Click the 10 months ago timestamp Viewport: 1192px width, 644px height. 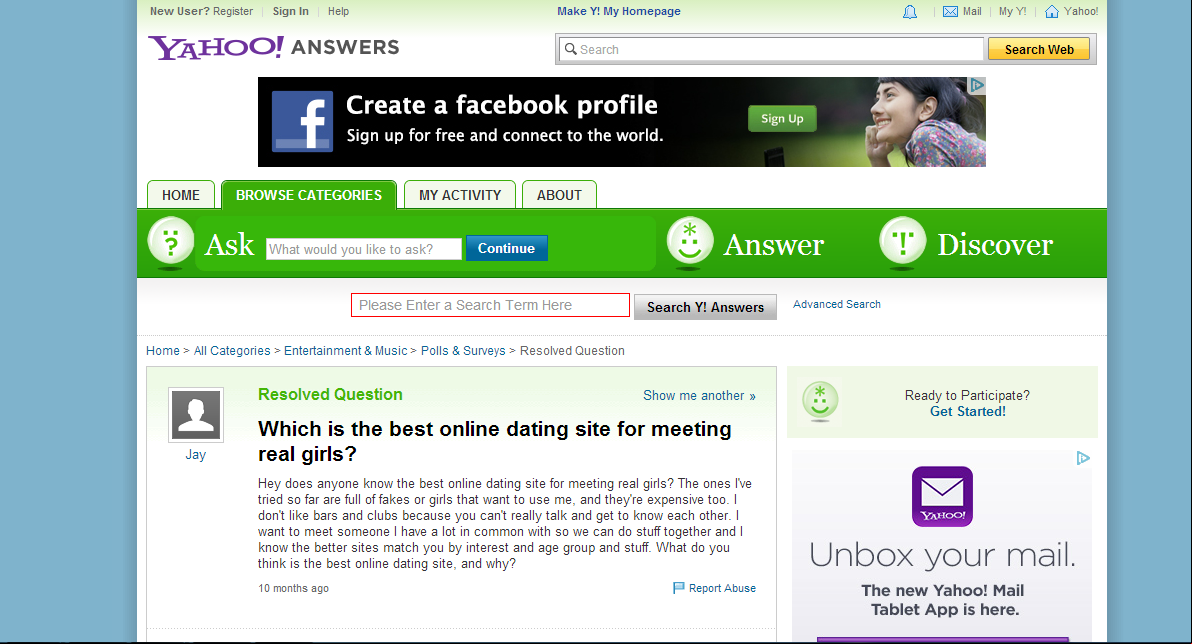pyautogui.click(x=293, y=588)
